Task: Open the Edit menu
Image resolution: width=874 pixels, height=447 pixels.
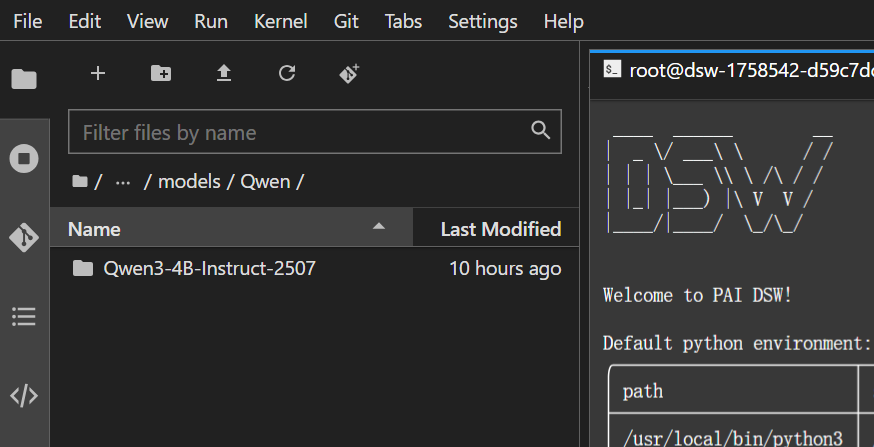Action: [x=85, y=21]
